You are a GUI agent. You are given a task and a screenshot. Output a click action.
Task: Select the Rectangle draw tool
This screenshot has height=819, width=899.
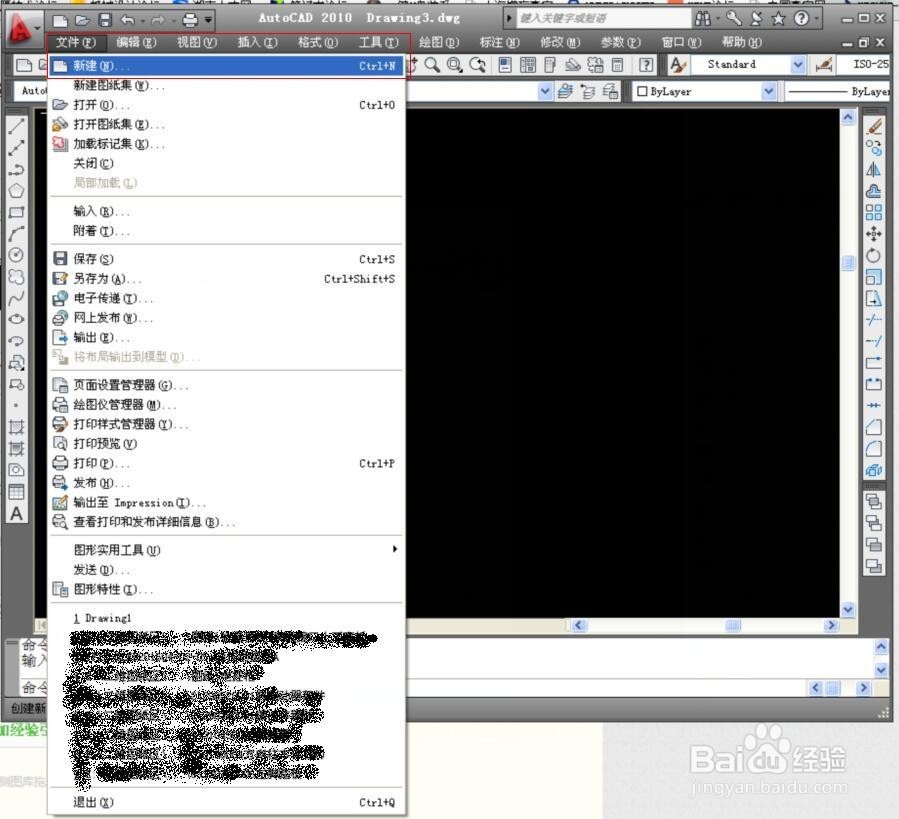pyautogui.click(x=17, y=212)
